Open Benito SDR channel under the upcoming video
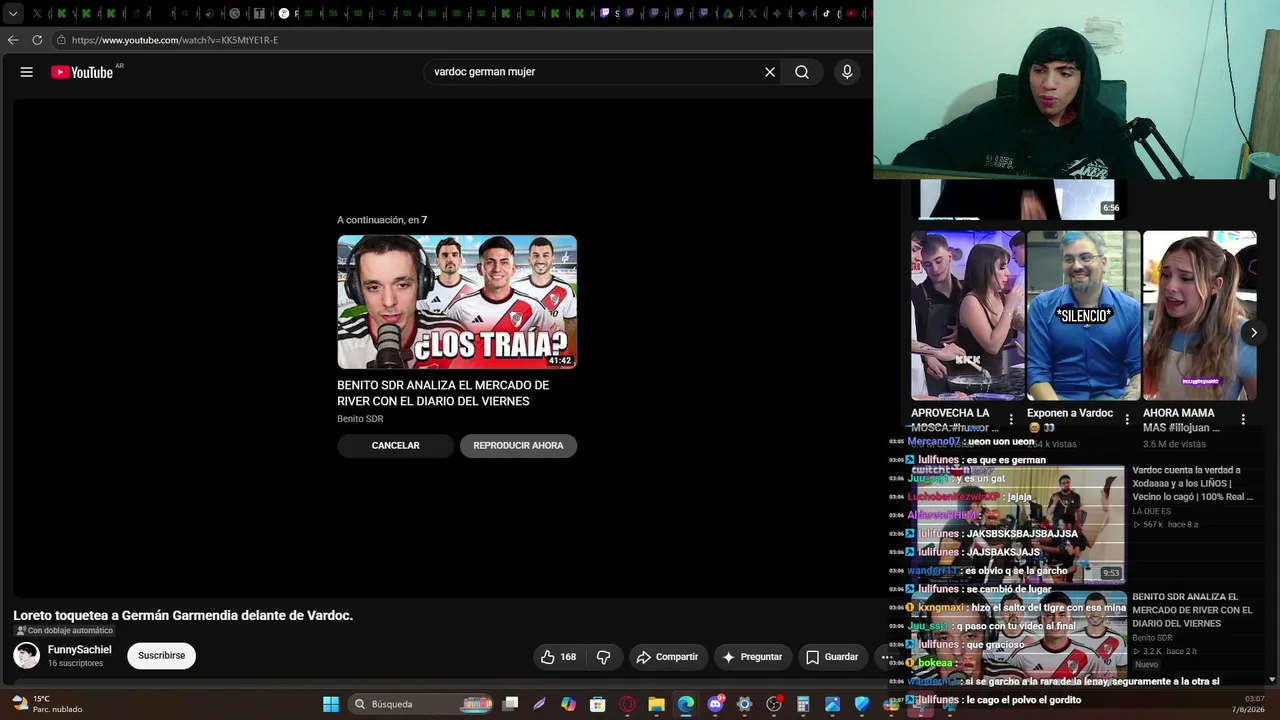 point(360,419)
